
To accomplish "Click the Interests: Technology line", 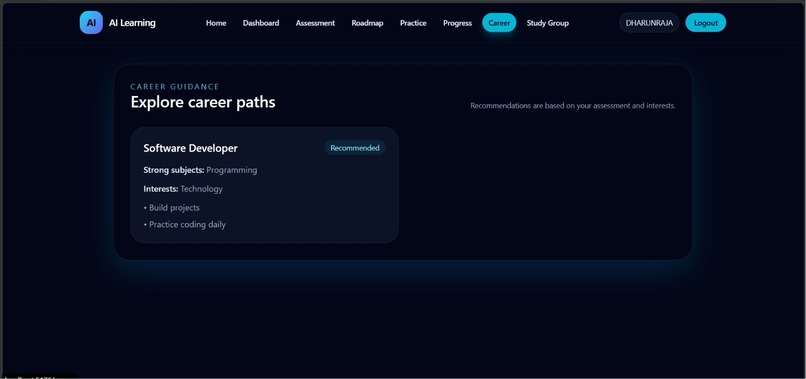I will (x=183, y=189).
